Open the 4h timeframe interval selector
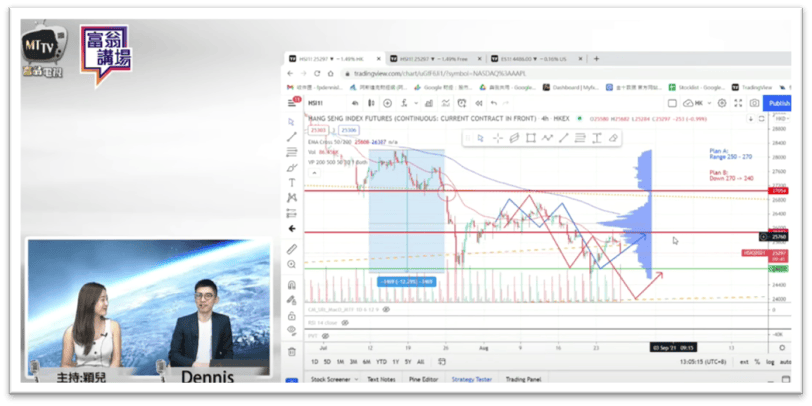This screenshot has width=812, height=406. coord(355,103)
